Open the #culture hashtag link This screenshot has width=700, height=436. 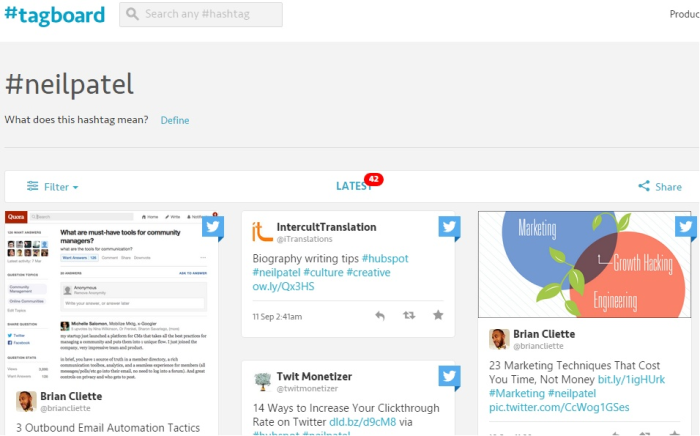tap(323, 272)
